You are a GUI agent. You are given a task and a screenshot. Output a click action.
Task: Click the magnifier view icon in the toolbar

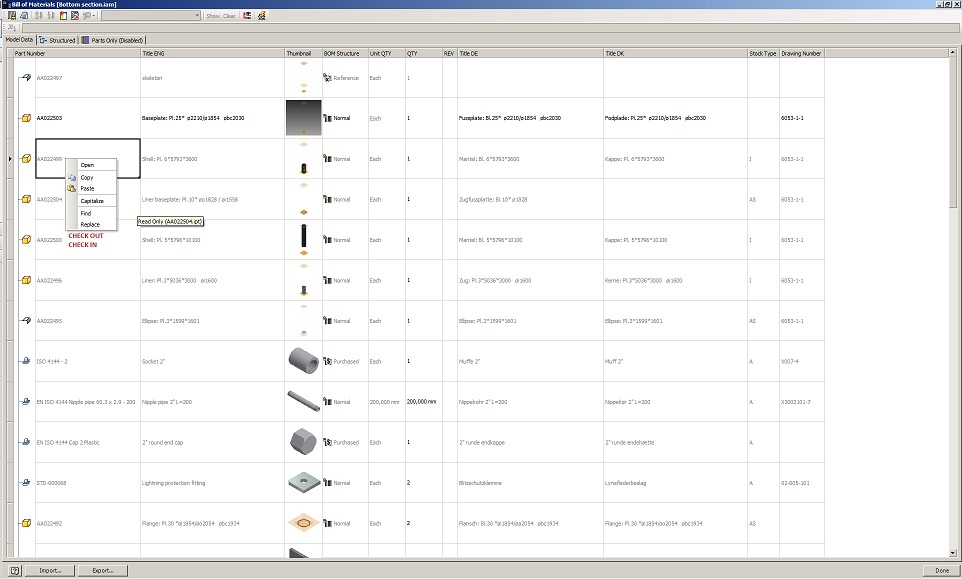(23, 14)
